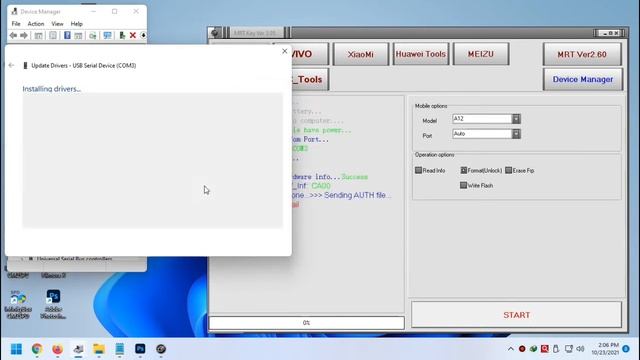Screen dimensions: 640x360
Task: Click the blue striped app taskbar icon
Action: 120,349
